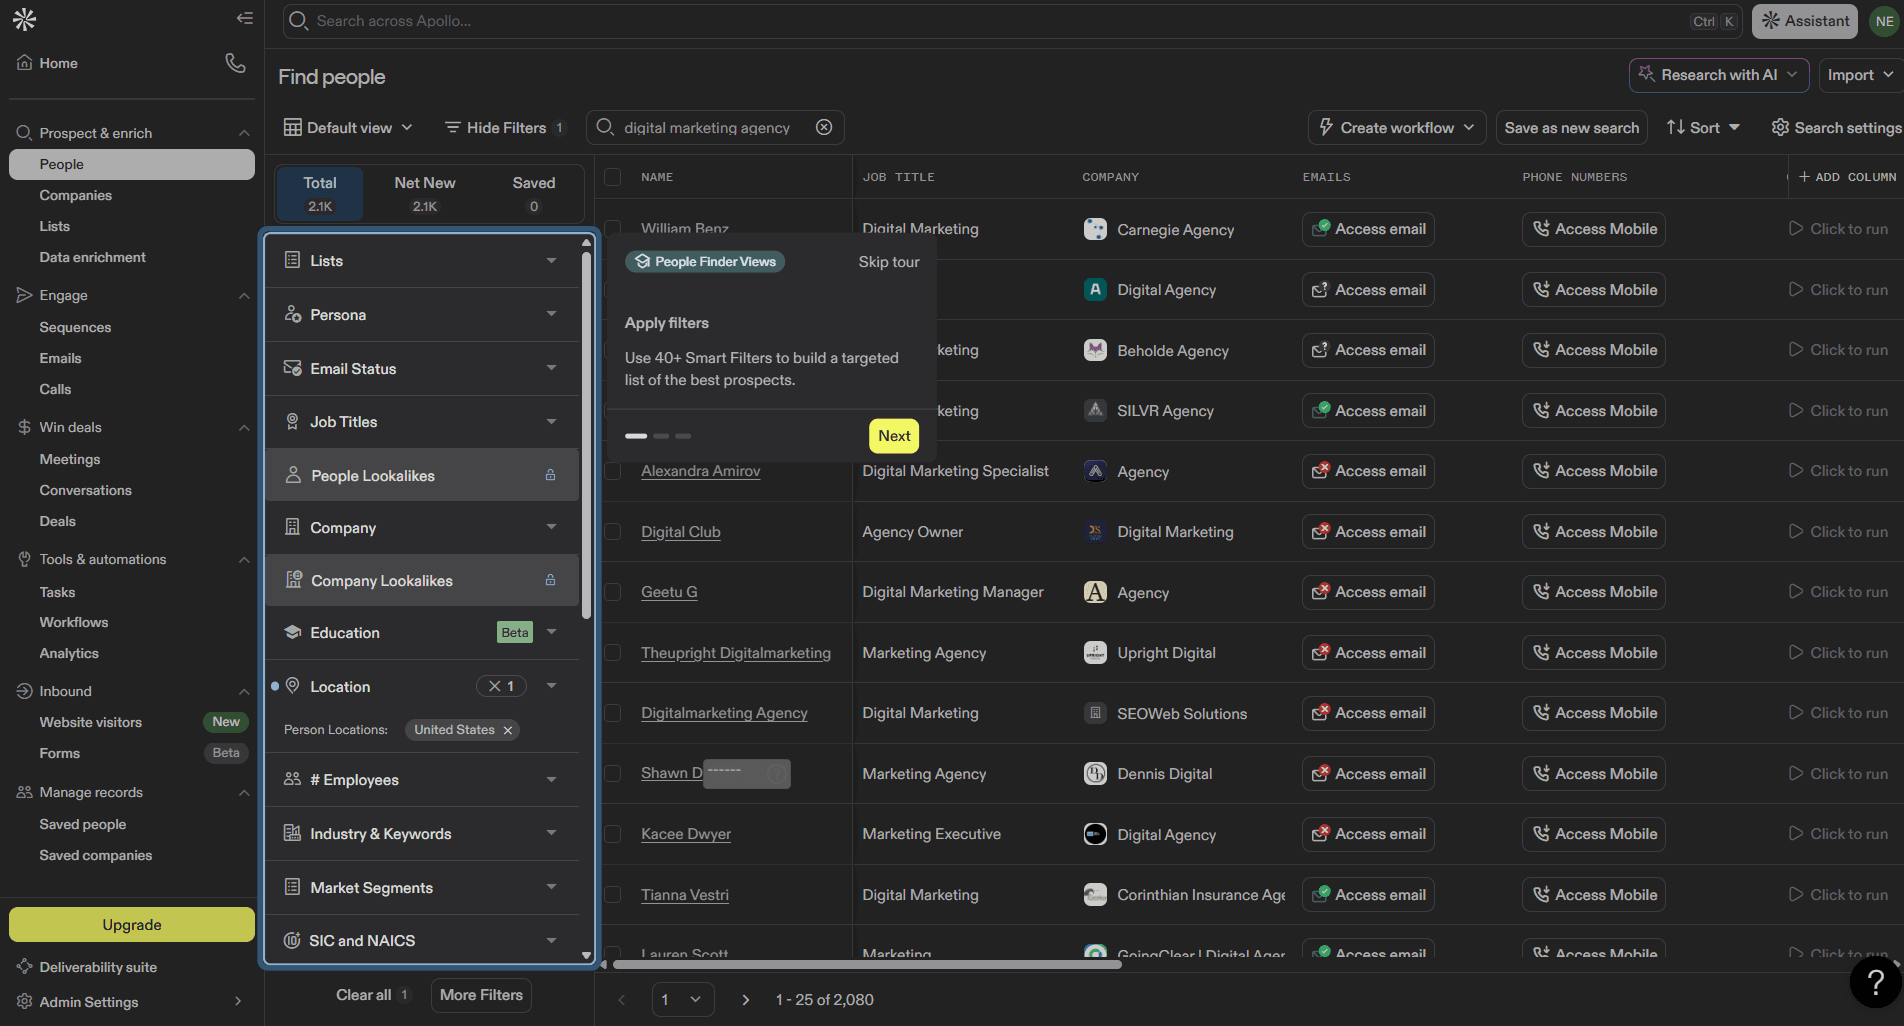Screen dimensions: 1904x1026
Task: Click Save as new search
Action: [x=1571, y=127]
